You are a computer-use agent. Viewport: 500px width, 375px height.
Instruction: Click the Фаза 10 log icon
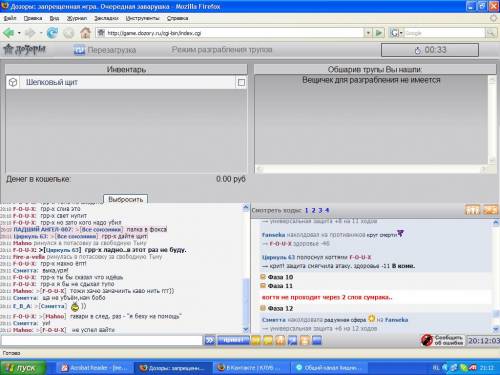coord(263,277)
